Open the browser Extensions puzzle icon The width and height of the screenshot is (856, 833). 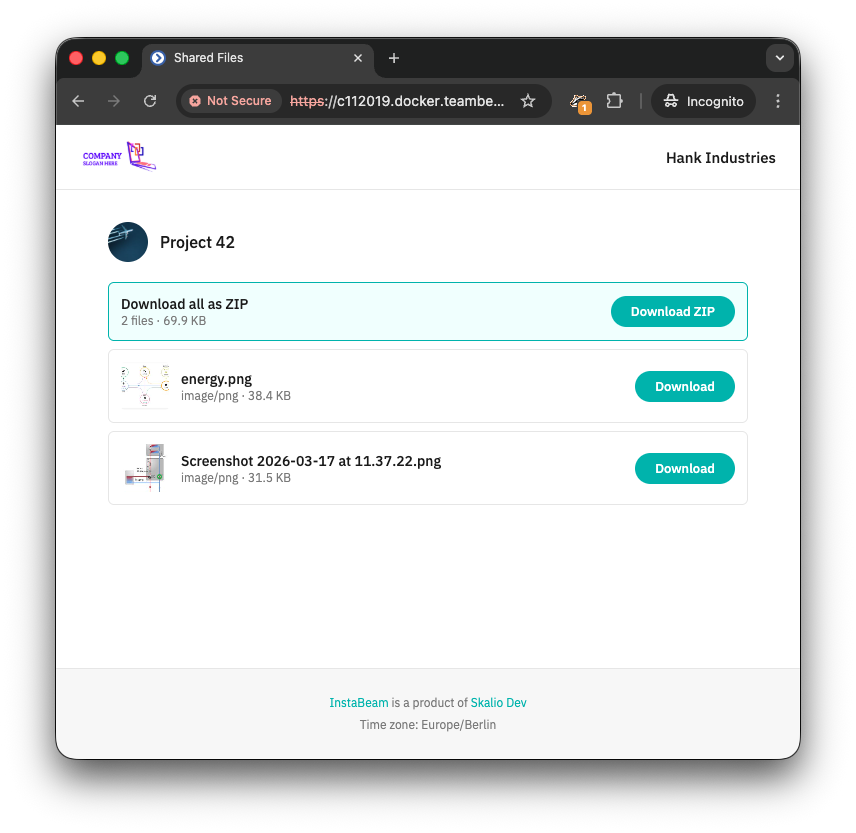(x=614, y=101)
